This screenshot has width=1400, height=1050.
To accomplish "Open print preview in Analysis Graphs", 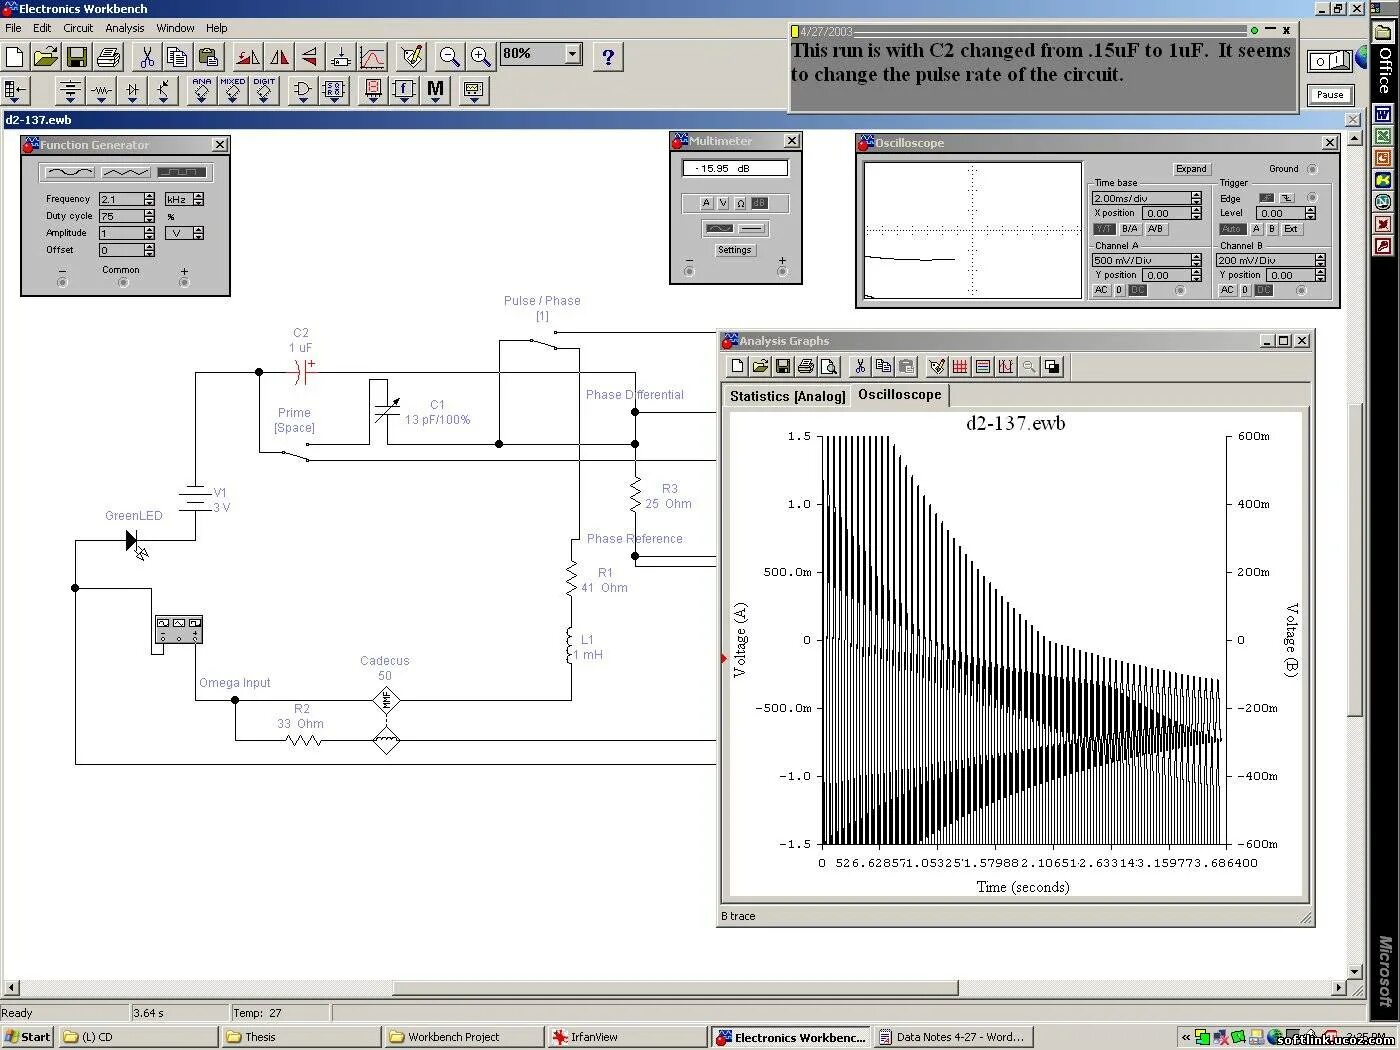I will [829, 367].
